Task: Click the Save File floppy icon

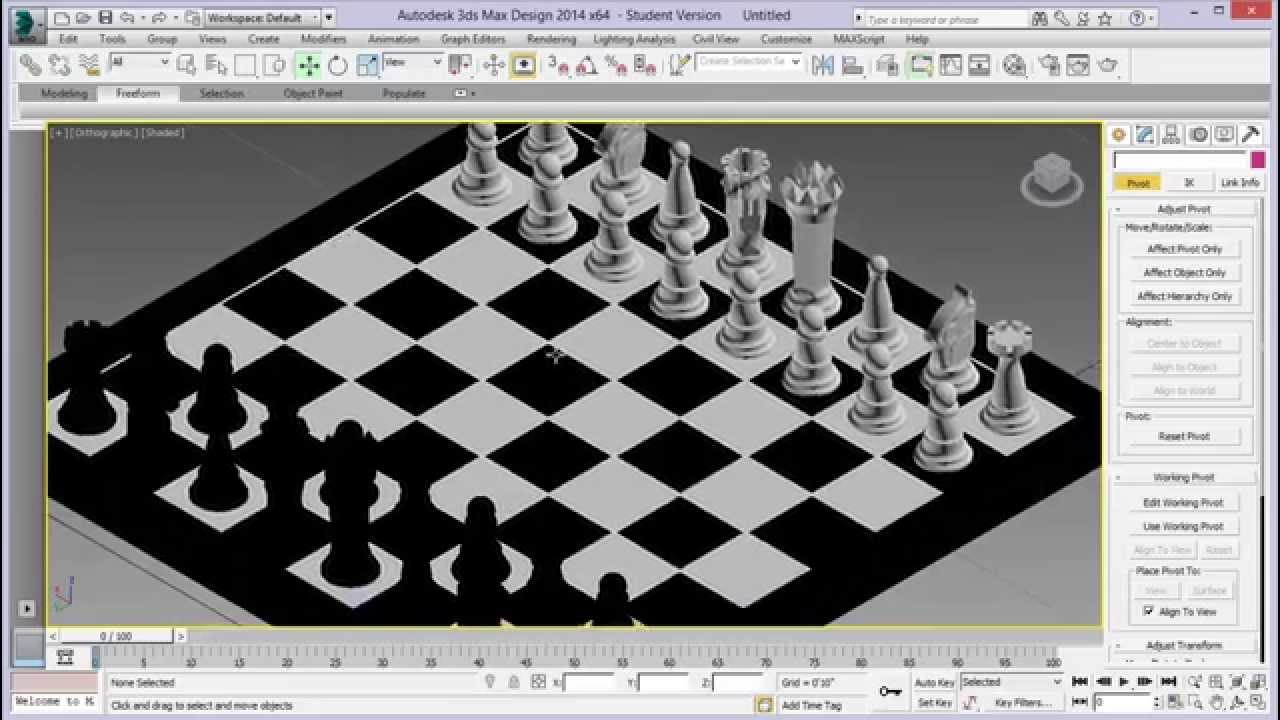Action: coord(105,18)
